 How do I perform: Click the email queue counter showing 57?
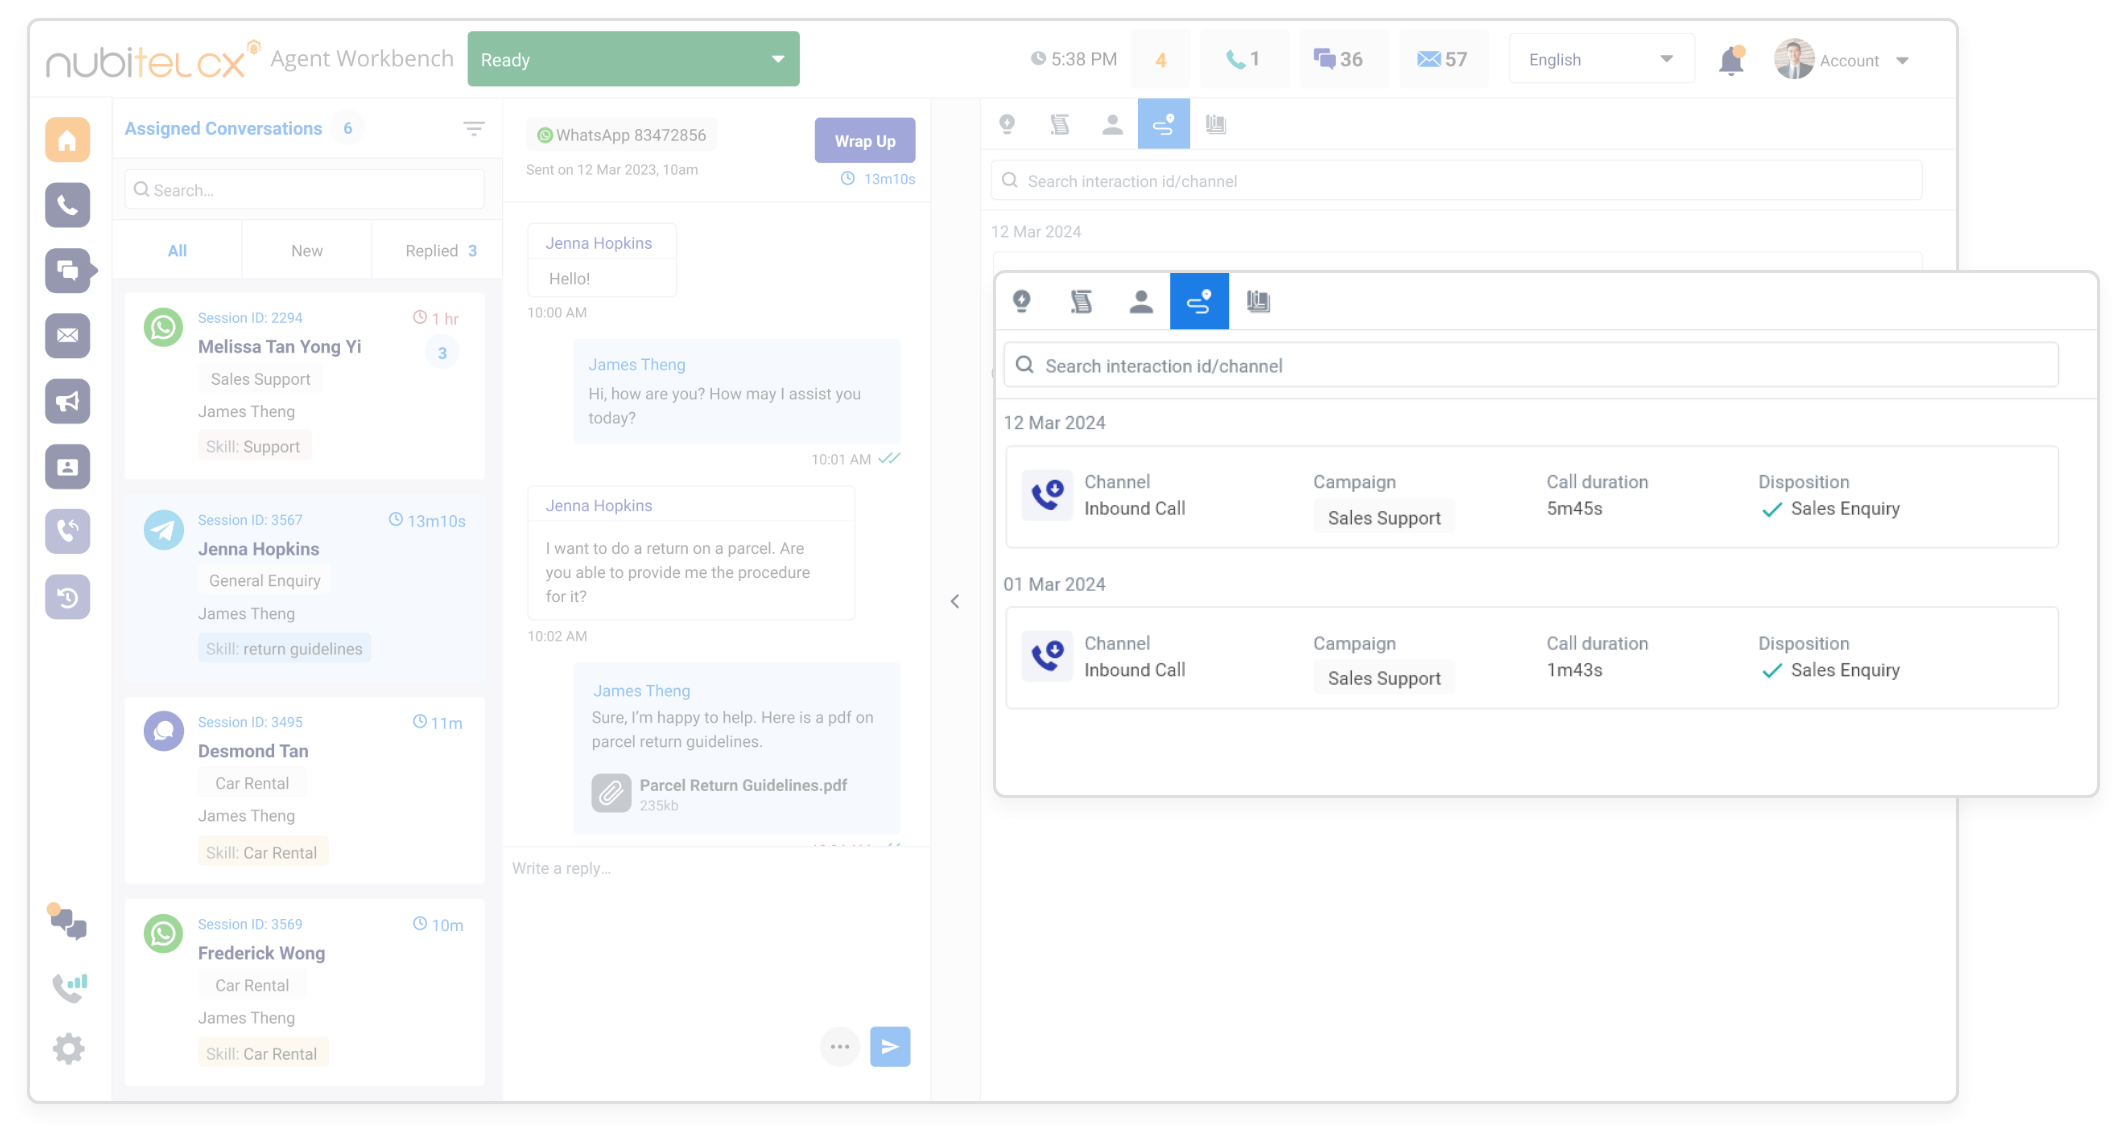click(1443, 60)
